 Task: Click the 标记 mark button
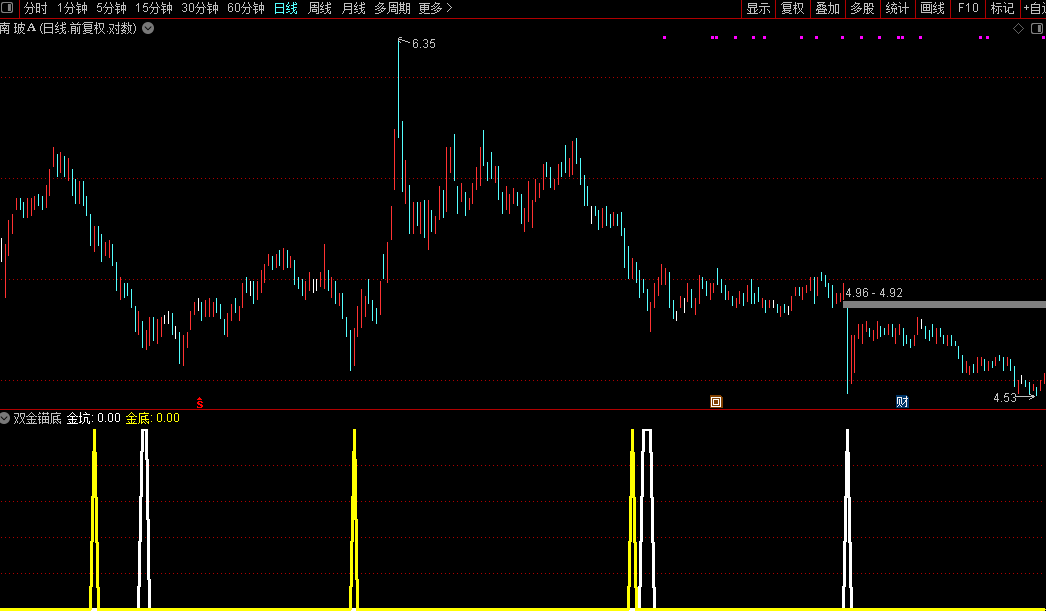coord(1003,8)
